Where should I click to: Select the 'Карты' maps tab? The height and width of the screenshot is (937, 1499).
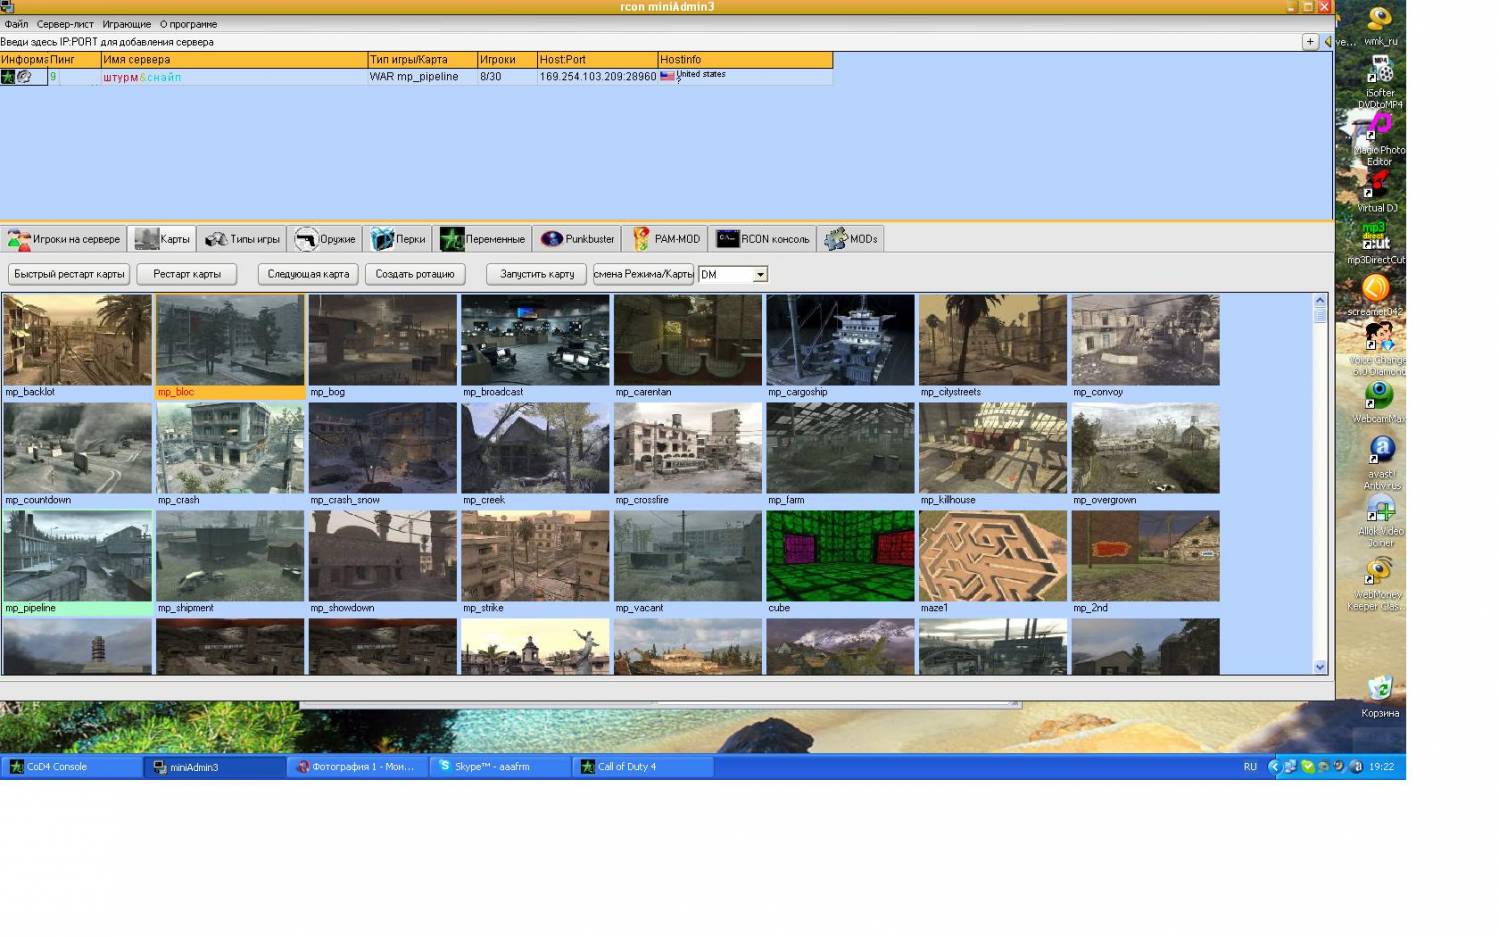click(x=162, y=239)
